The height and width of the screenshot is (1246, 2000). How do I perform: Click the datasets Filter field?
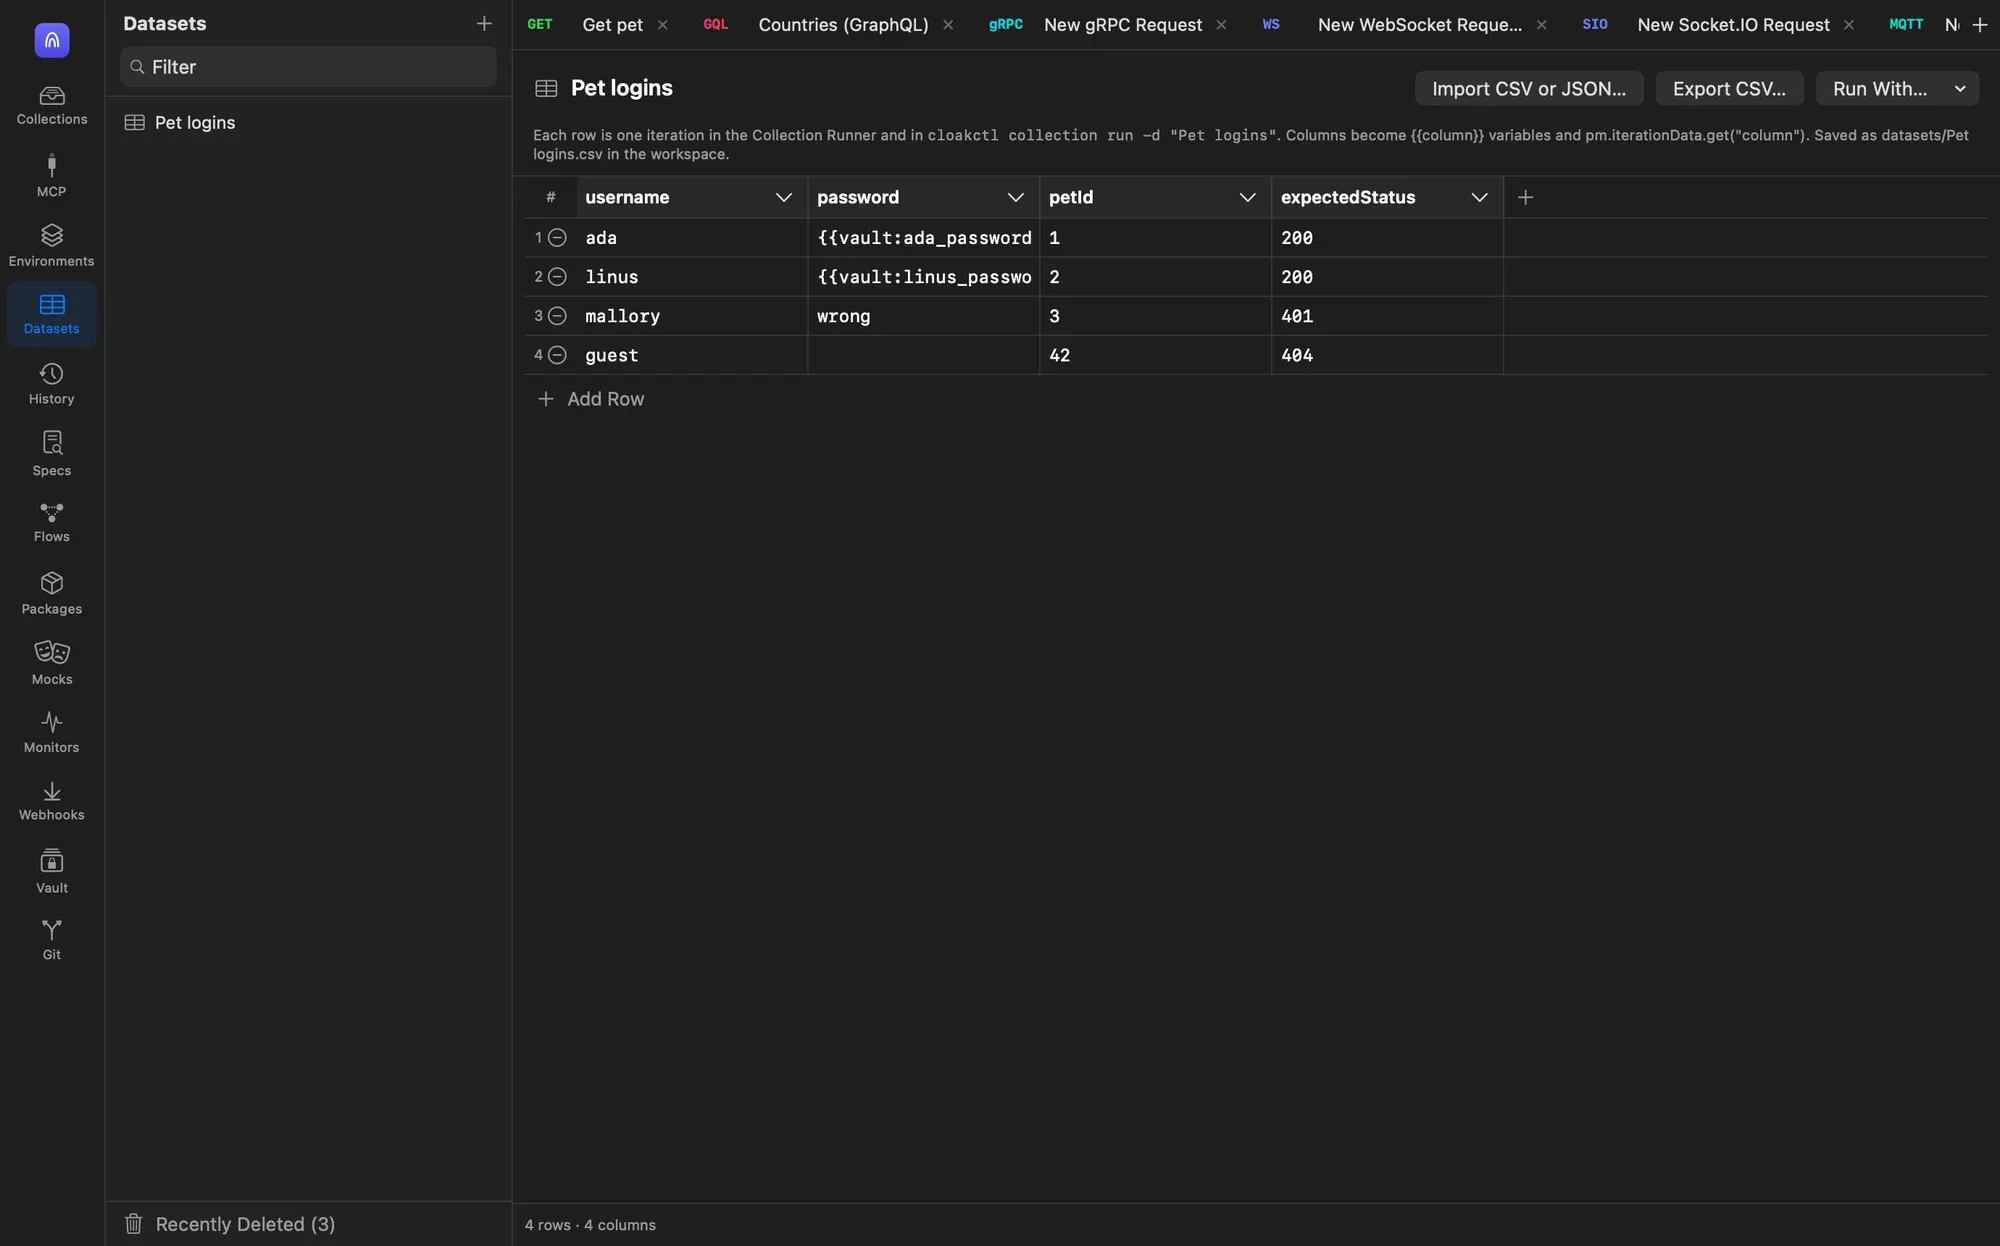(x=308, y=67)
